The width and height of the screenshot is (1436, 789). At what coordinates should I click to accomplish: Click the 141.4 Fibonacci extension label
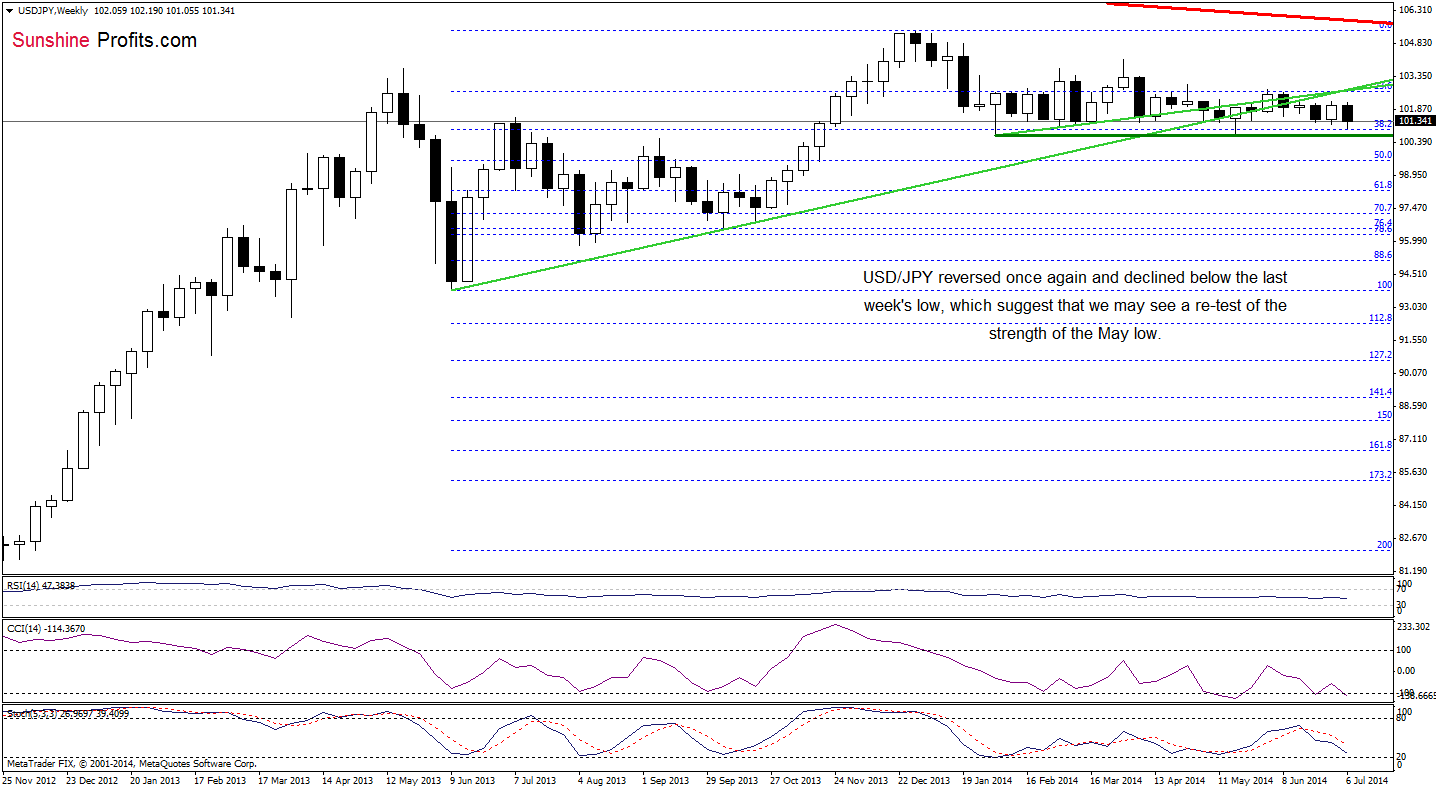point(1381,392)
